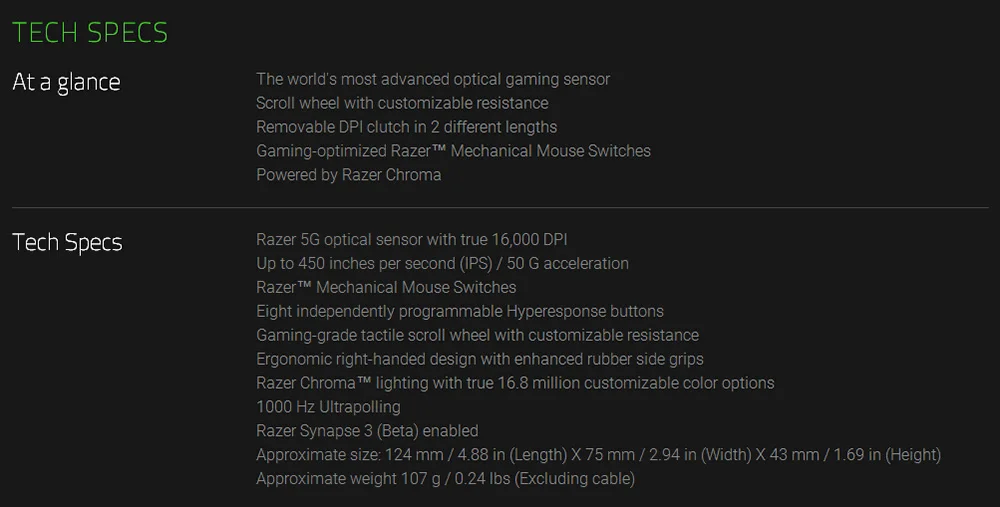1000x507 pixels.
Task: Select the 'At a glance' section label
Action: coord(66,83)
